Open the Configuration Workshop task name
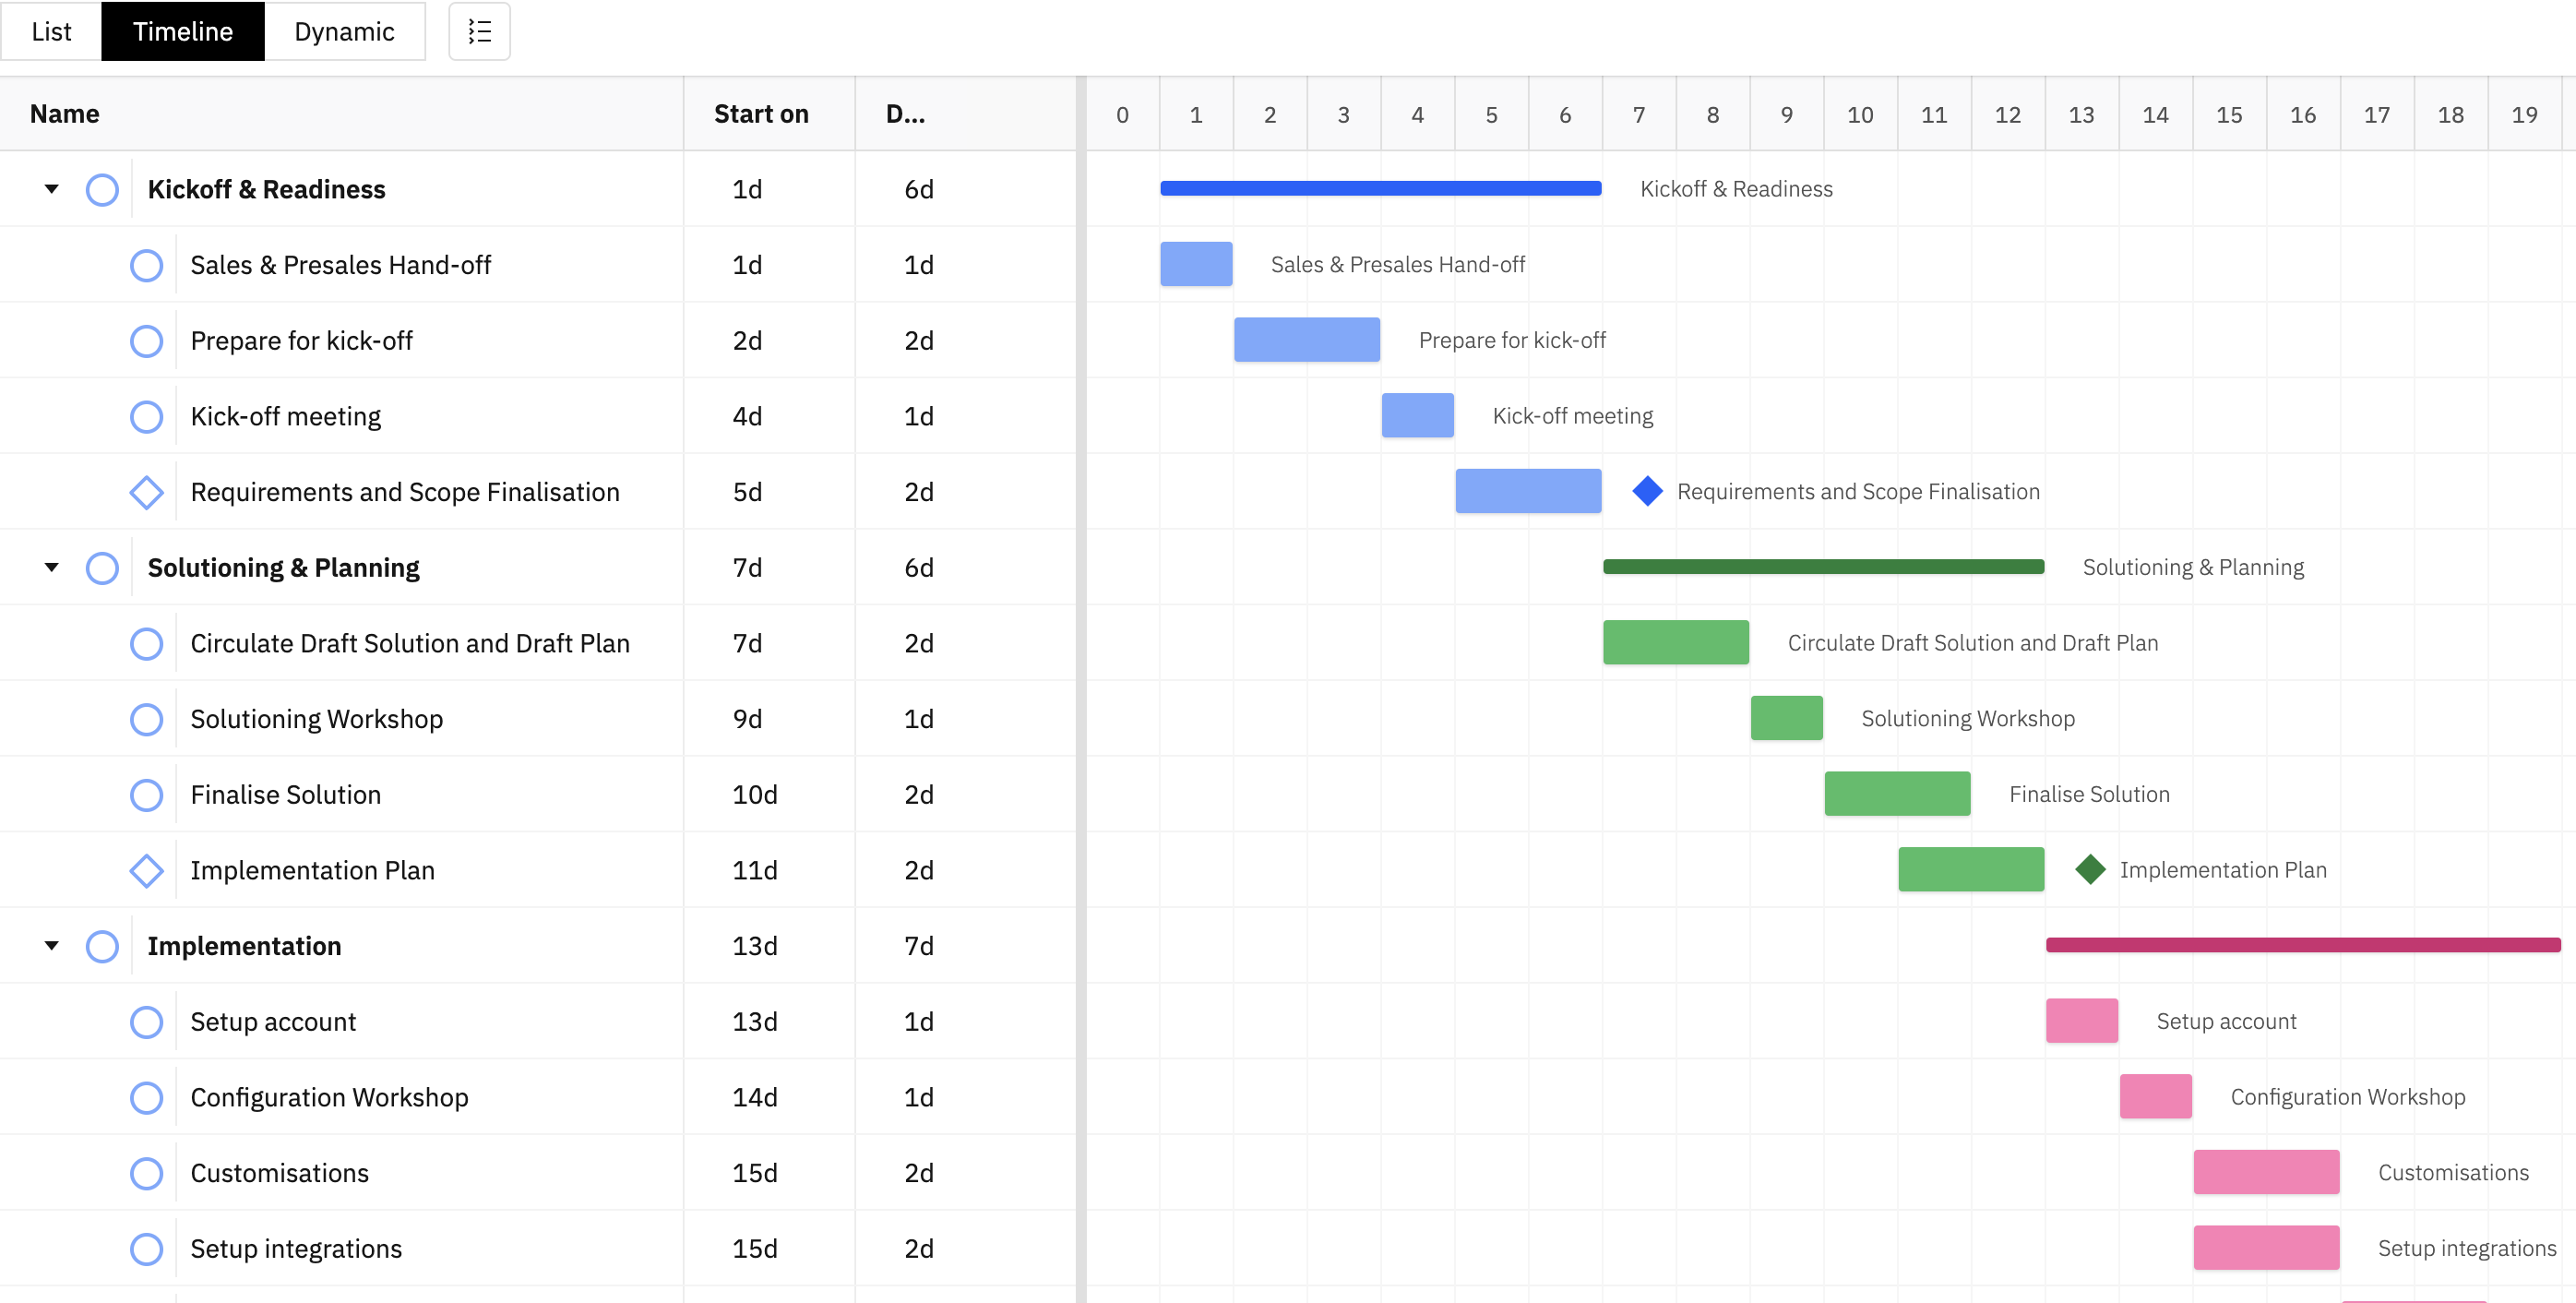 (330, 1097)
